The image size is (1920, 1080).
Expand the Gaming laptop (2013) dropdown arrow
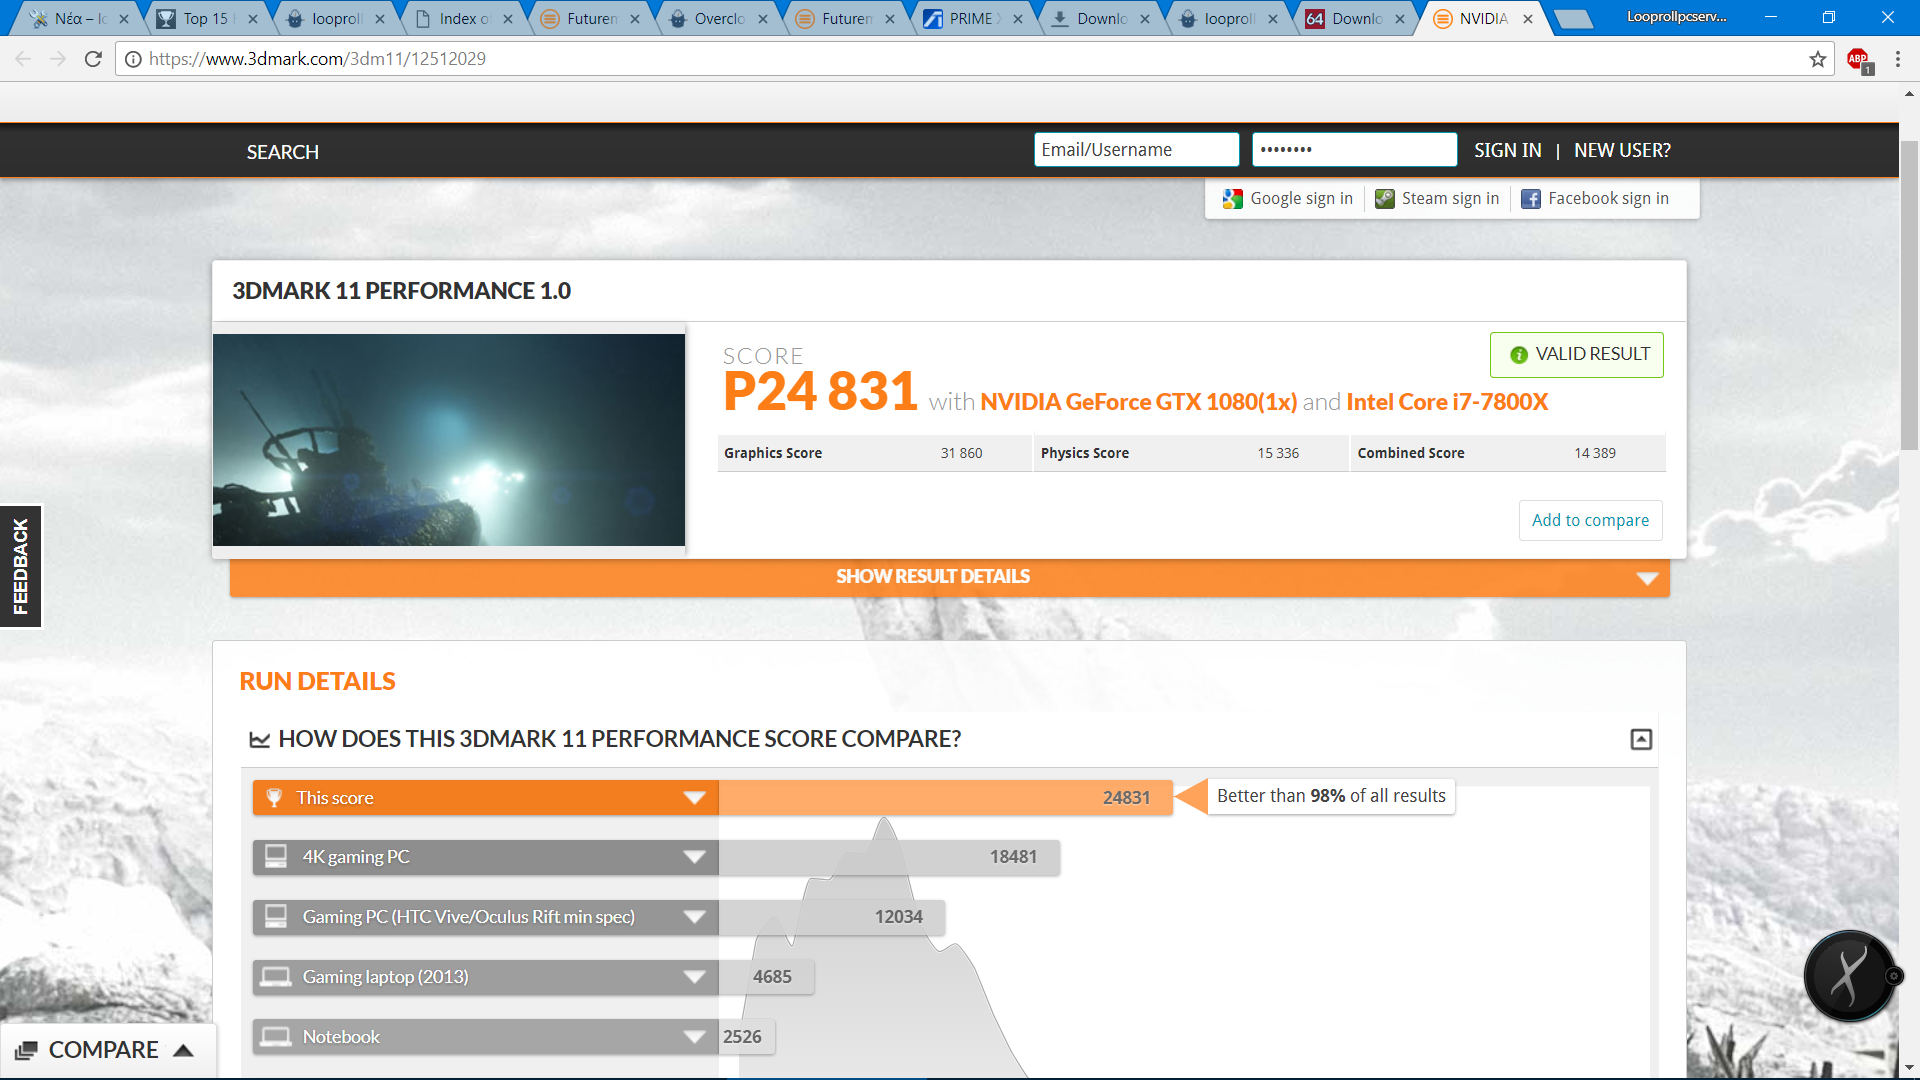[694, 977]
